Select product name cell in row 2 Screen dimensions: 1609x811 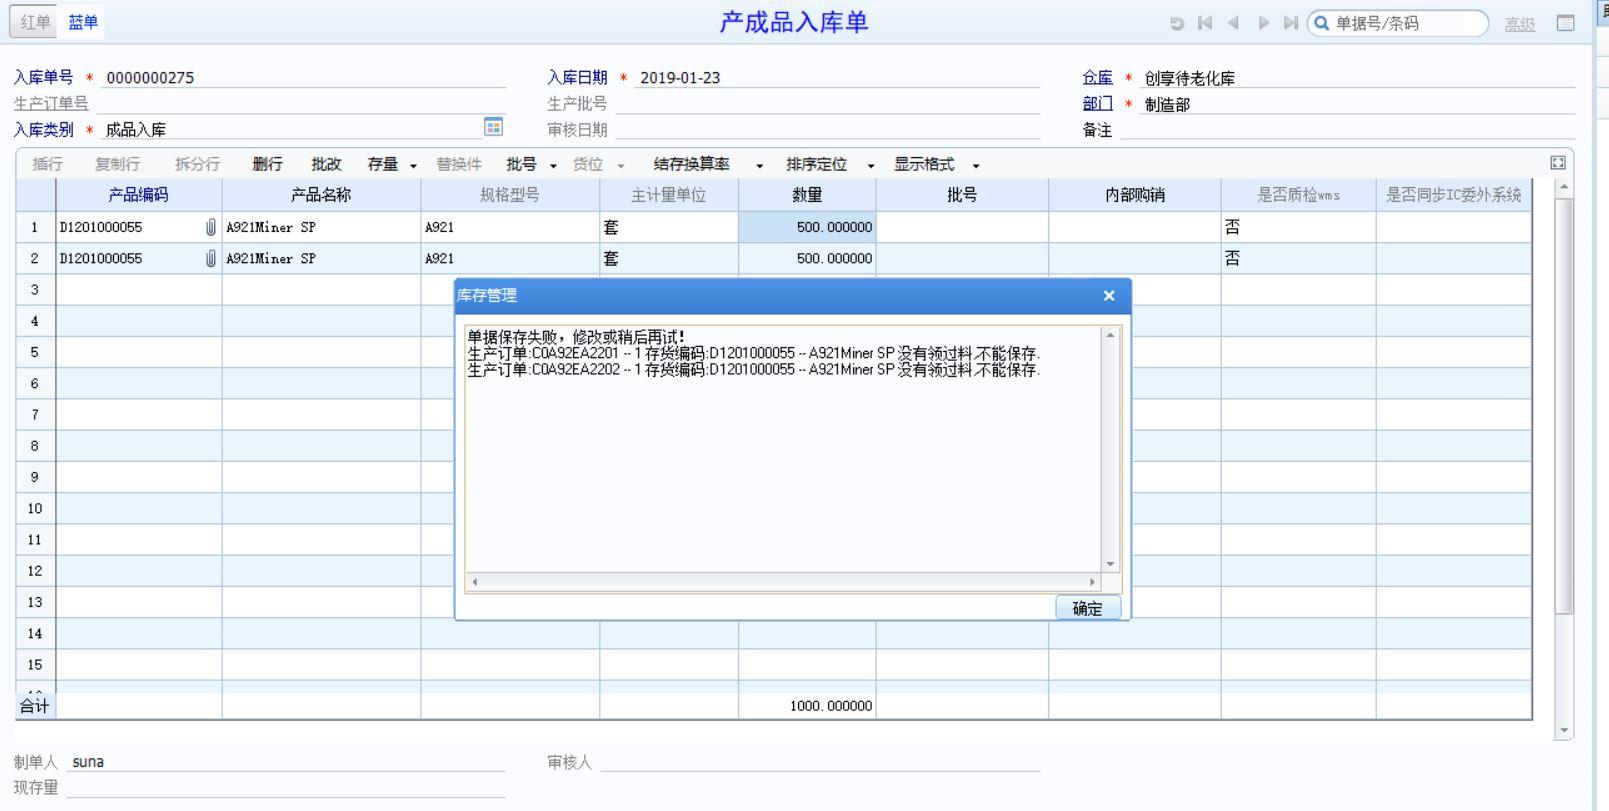pos(321,258)
